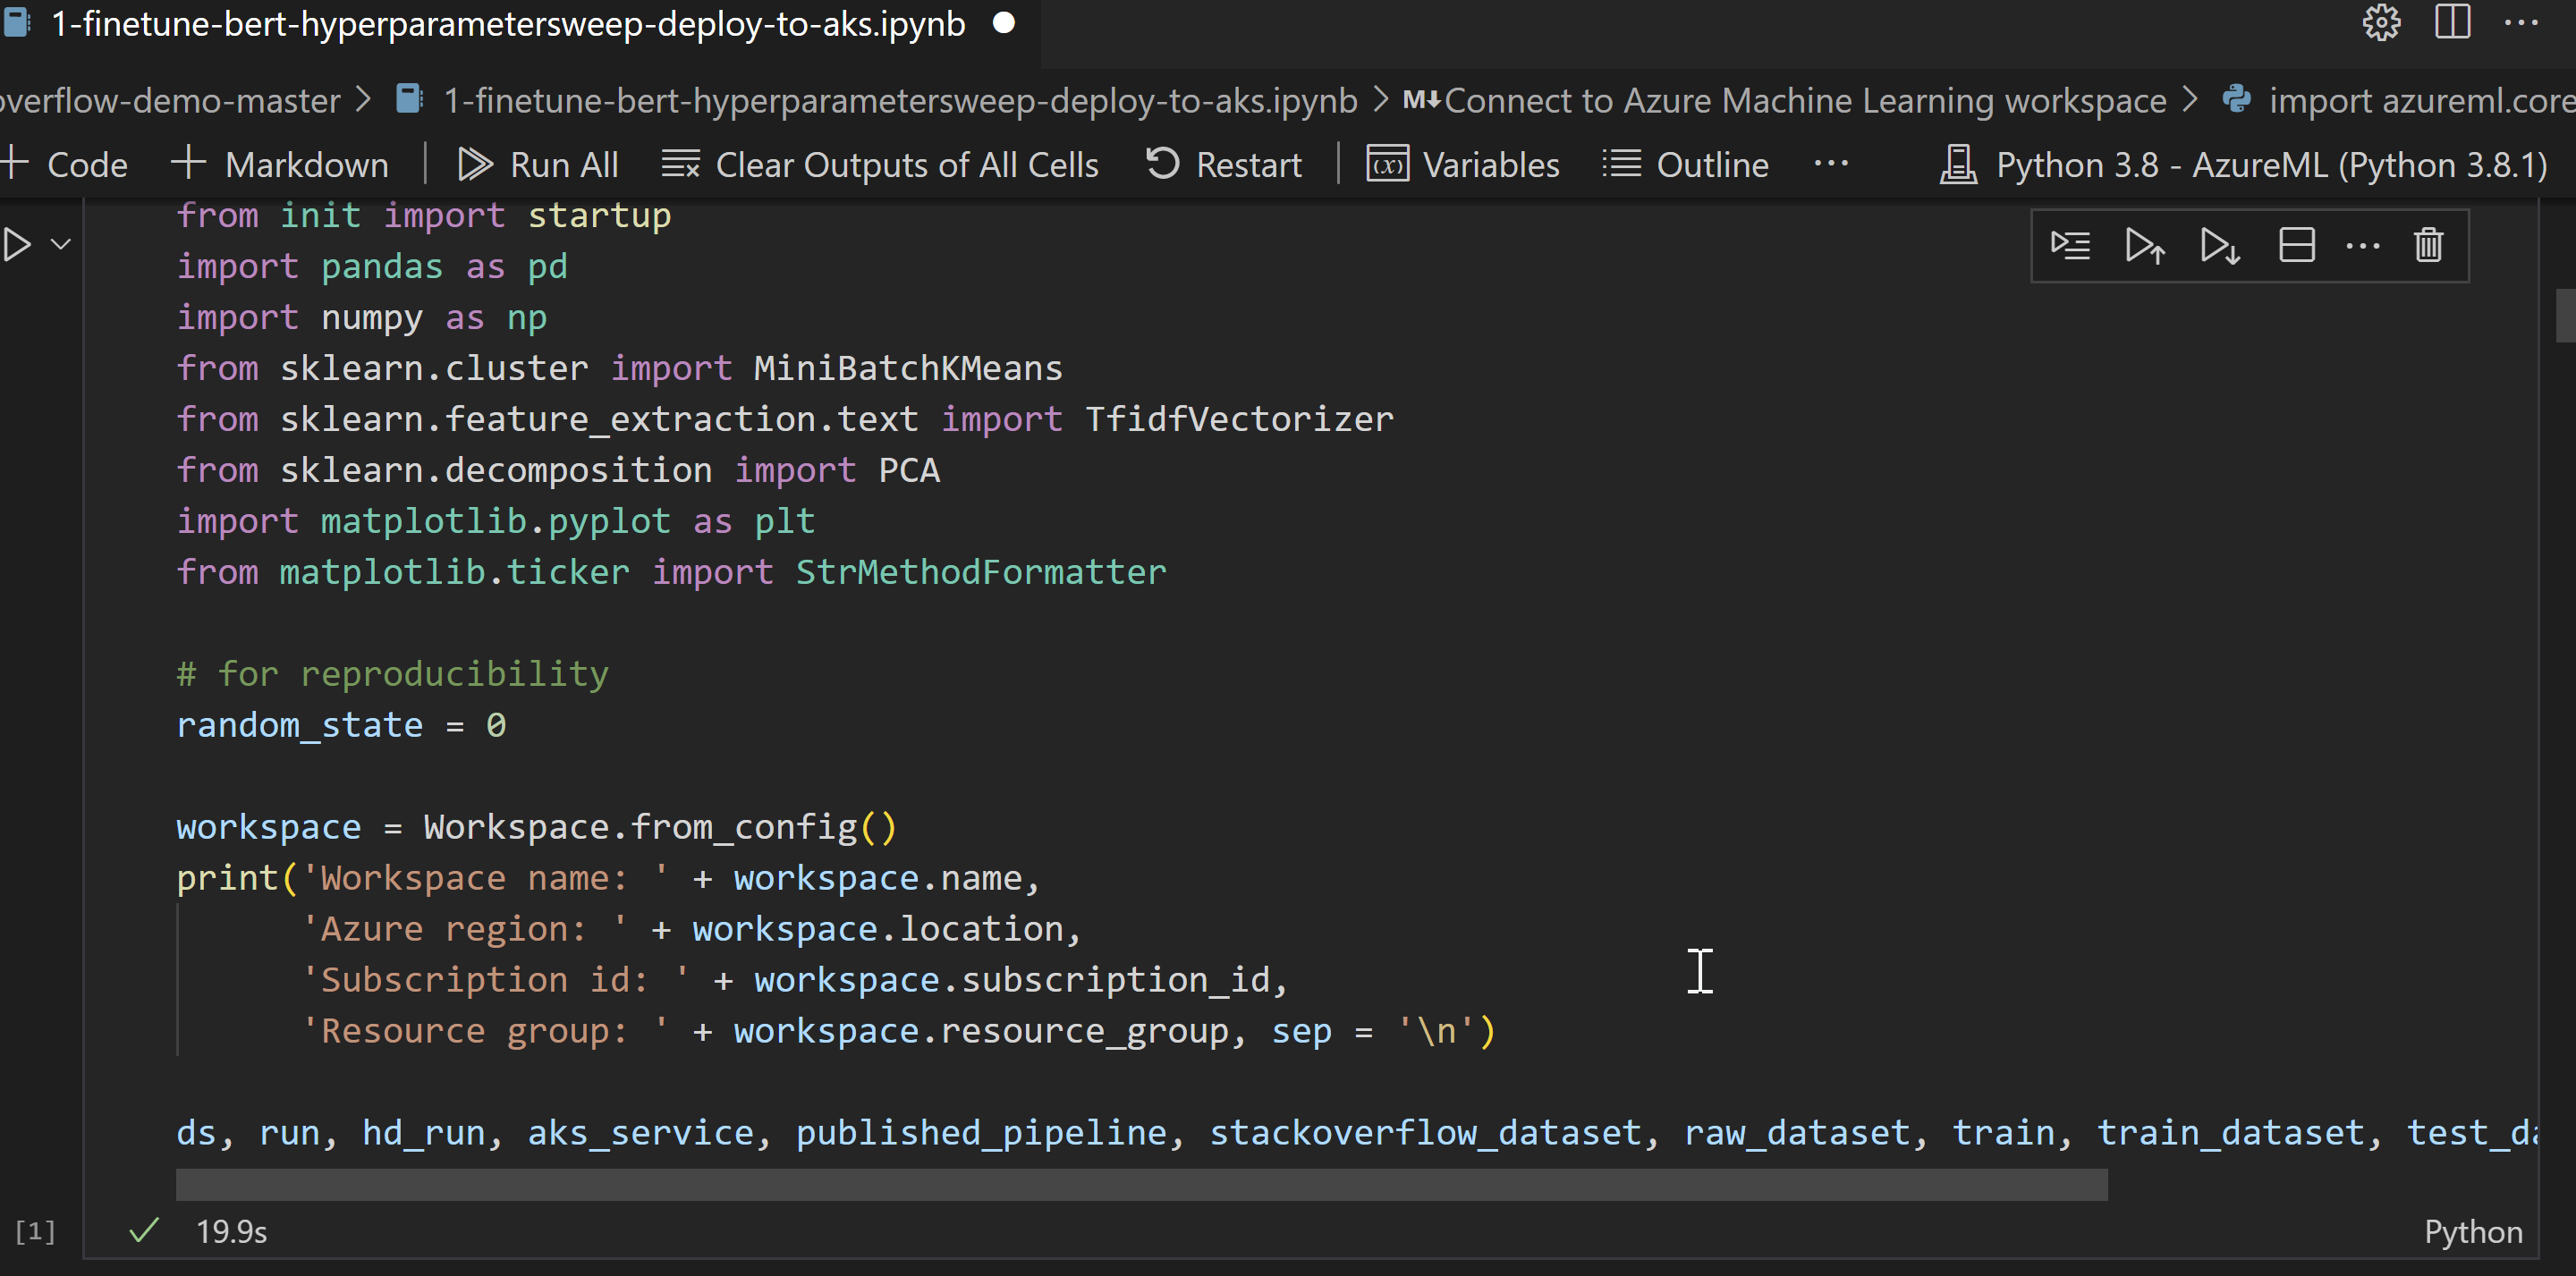
Task: Execute cell and below icon
Action: click(2220, 245)
